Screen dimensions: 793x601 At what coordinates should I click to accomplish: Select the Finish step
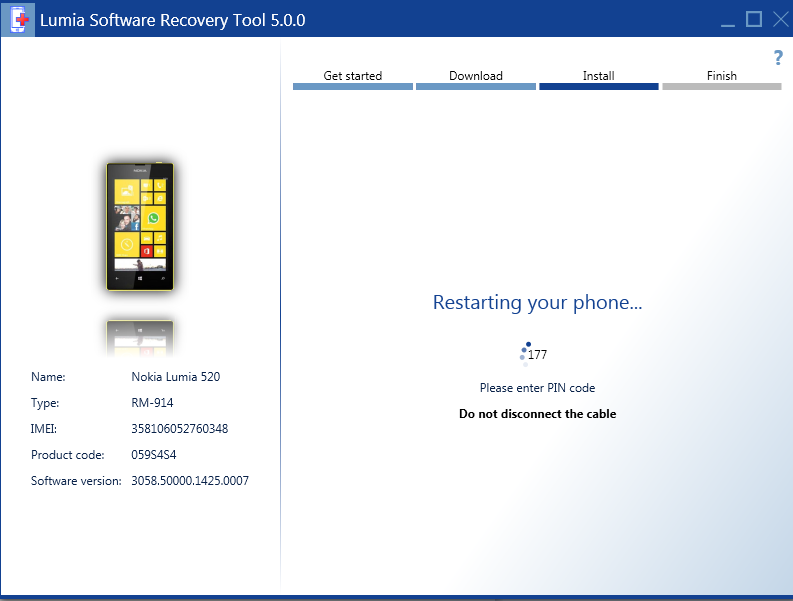tap(721, 76)
